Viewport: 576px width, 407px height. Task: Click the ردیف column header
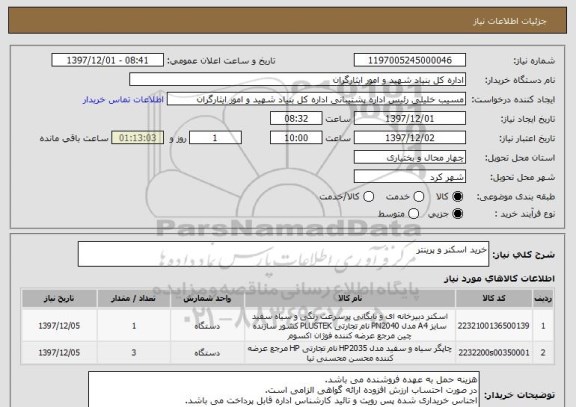pyautogui.click(x=543, y=298)
